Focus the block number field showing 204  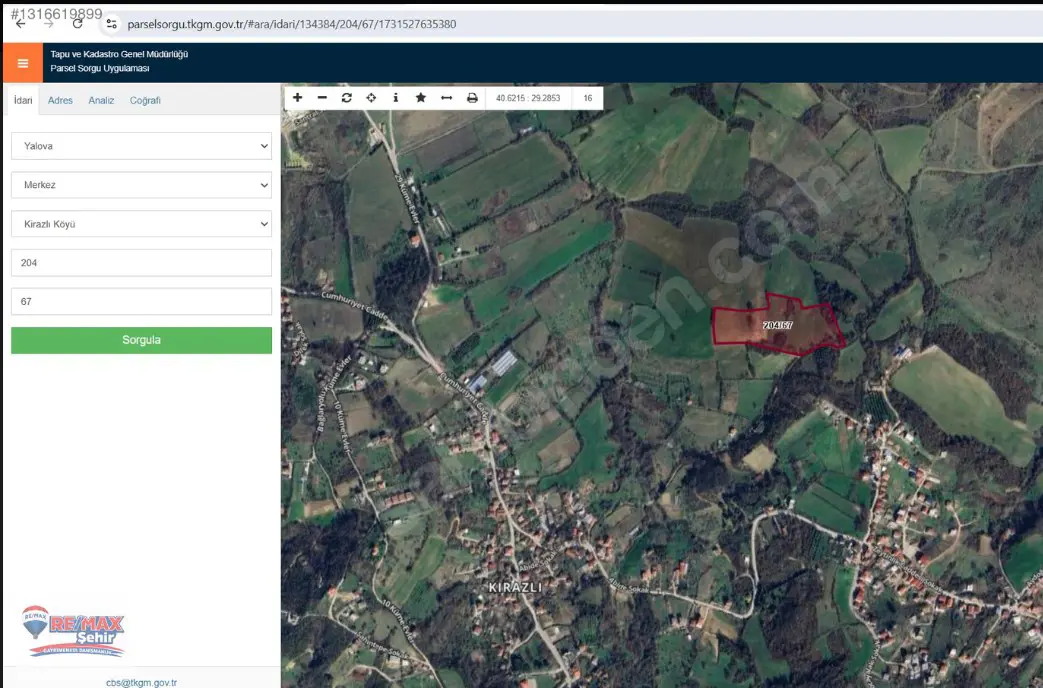(141, 263)
